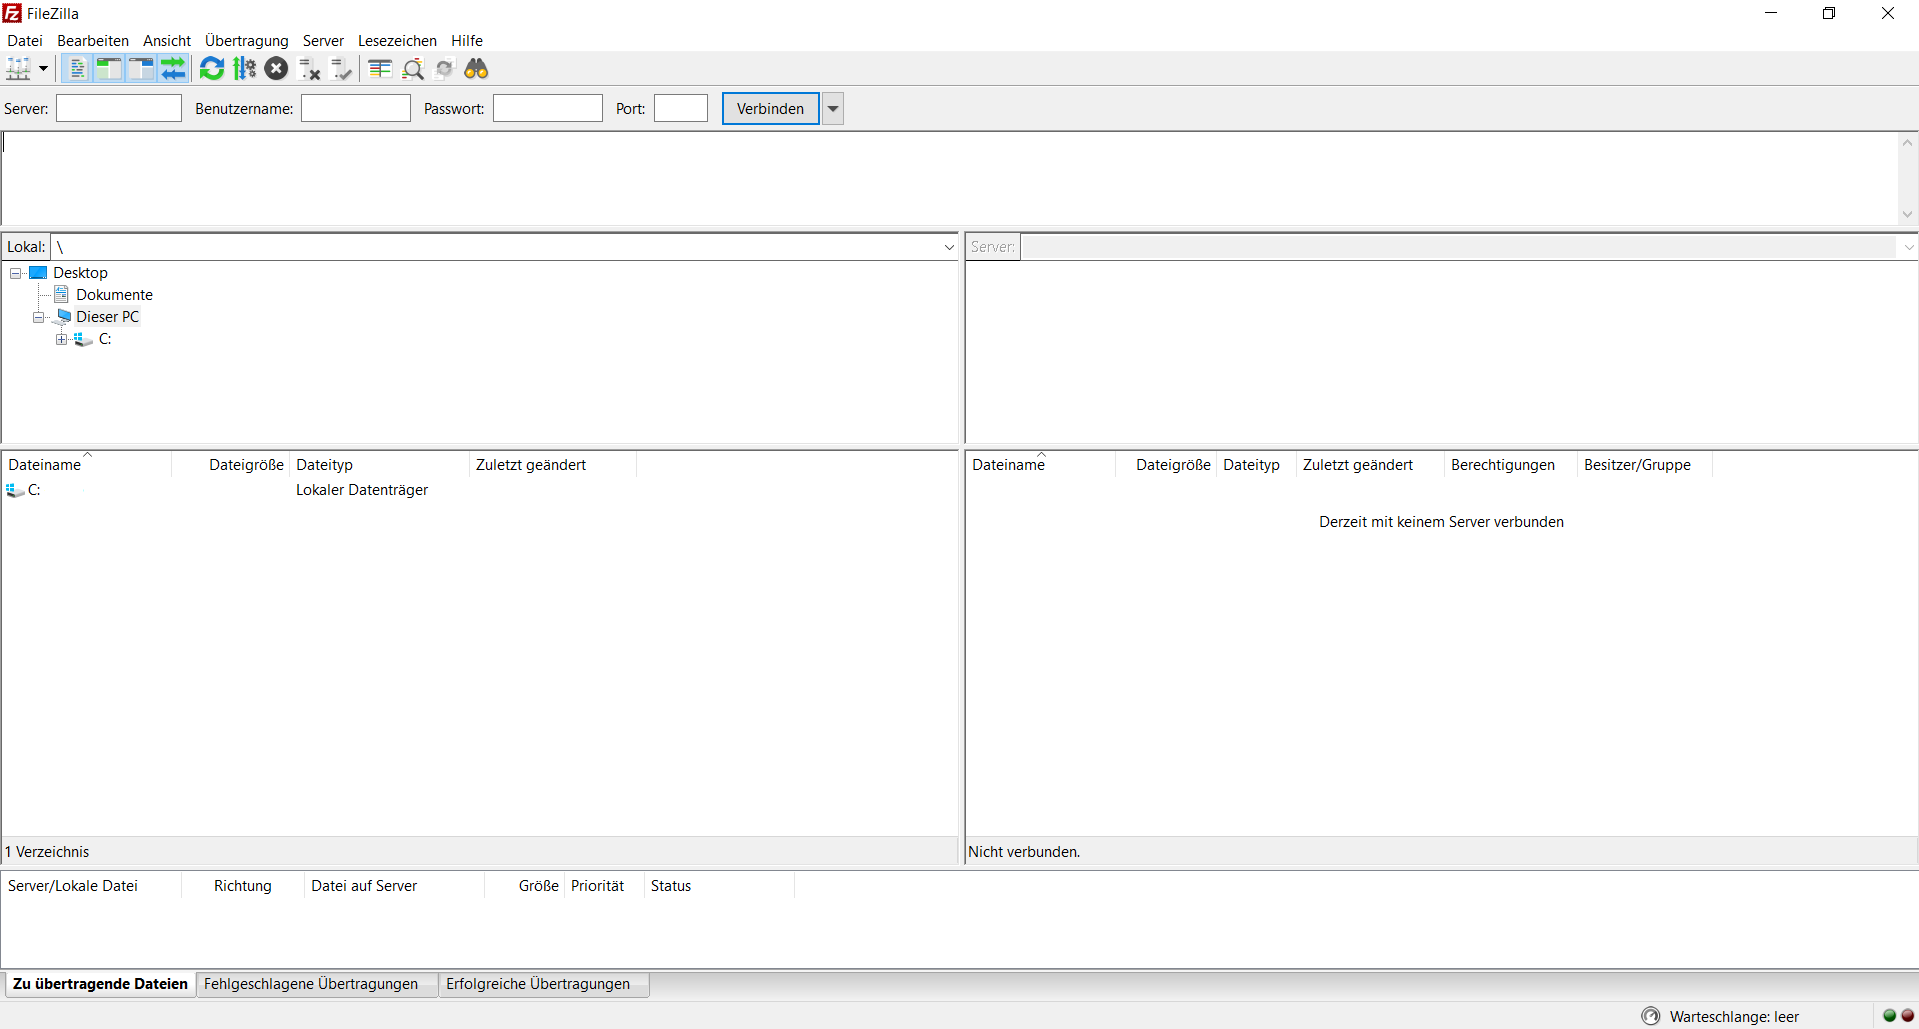Viewport: 1919px width, 1029px height.
Task: Open the Ansicht menu
Action: (x=167, y=41)
